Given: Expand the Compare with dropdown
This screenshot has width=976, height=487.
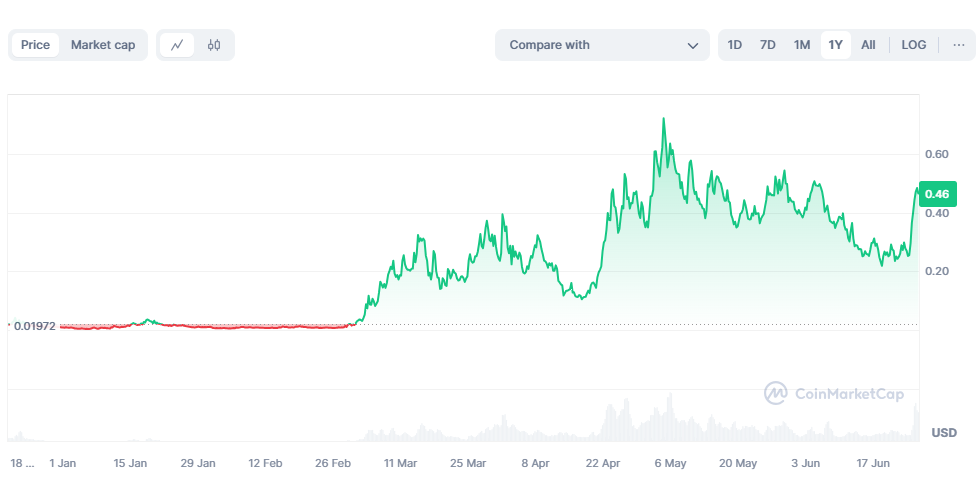Looking at the screenshot, I should [602, 45].
